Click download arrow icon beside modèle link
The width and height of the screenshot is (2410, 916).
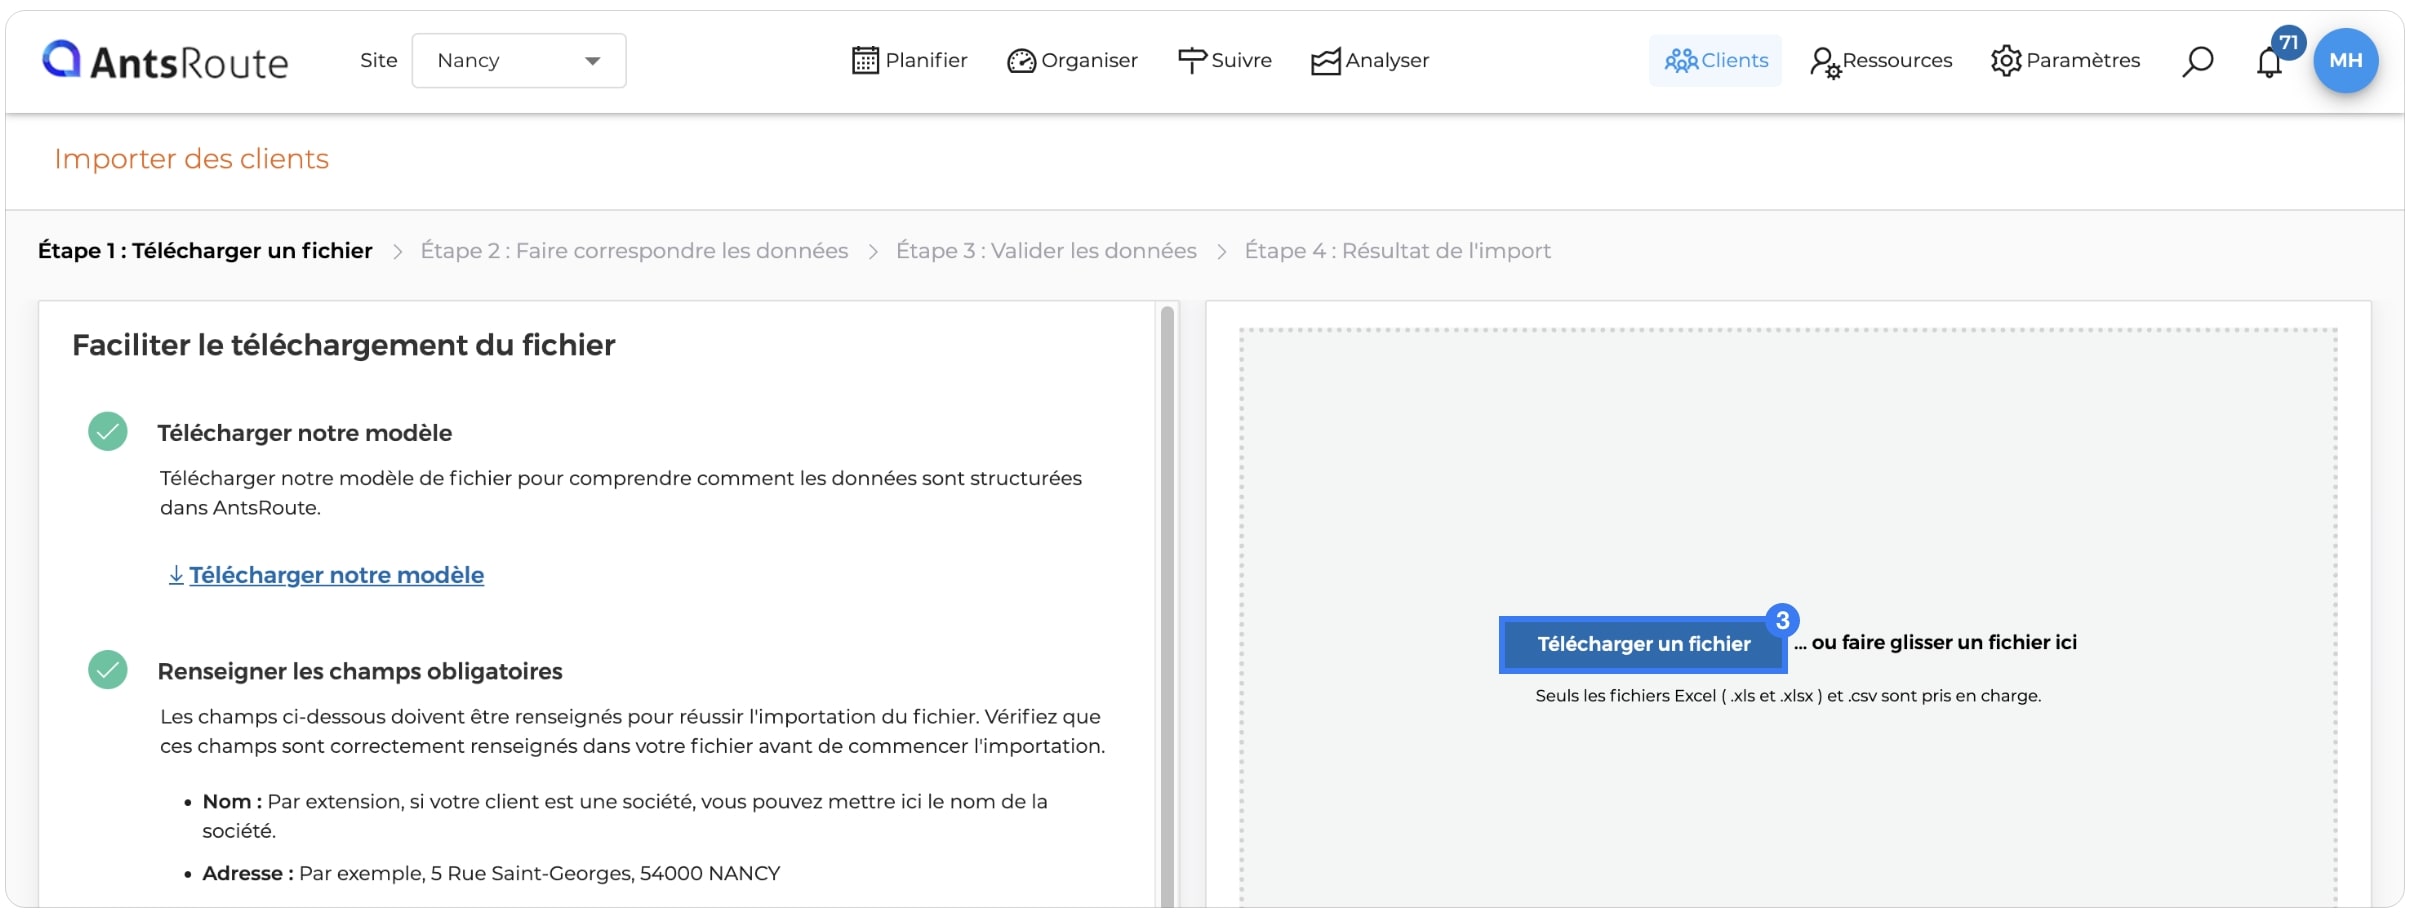176,575
